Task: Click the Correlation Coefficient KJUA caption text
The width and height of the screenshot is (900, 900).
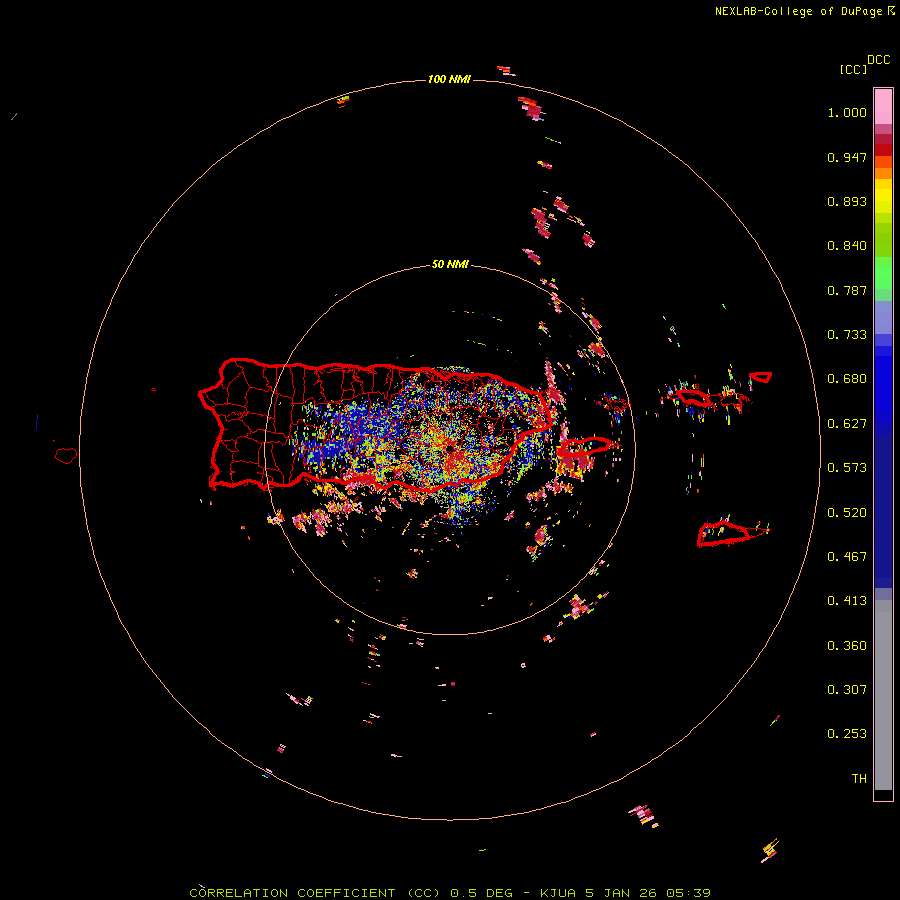Action: click(450, 893)
